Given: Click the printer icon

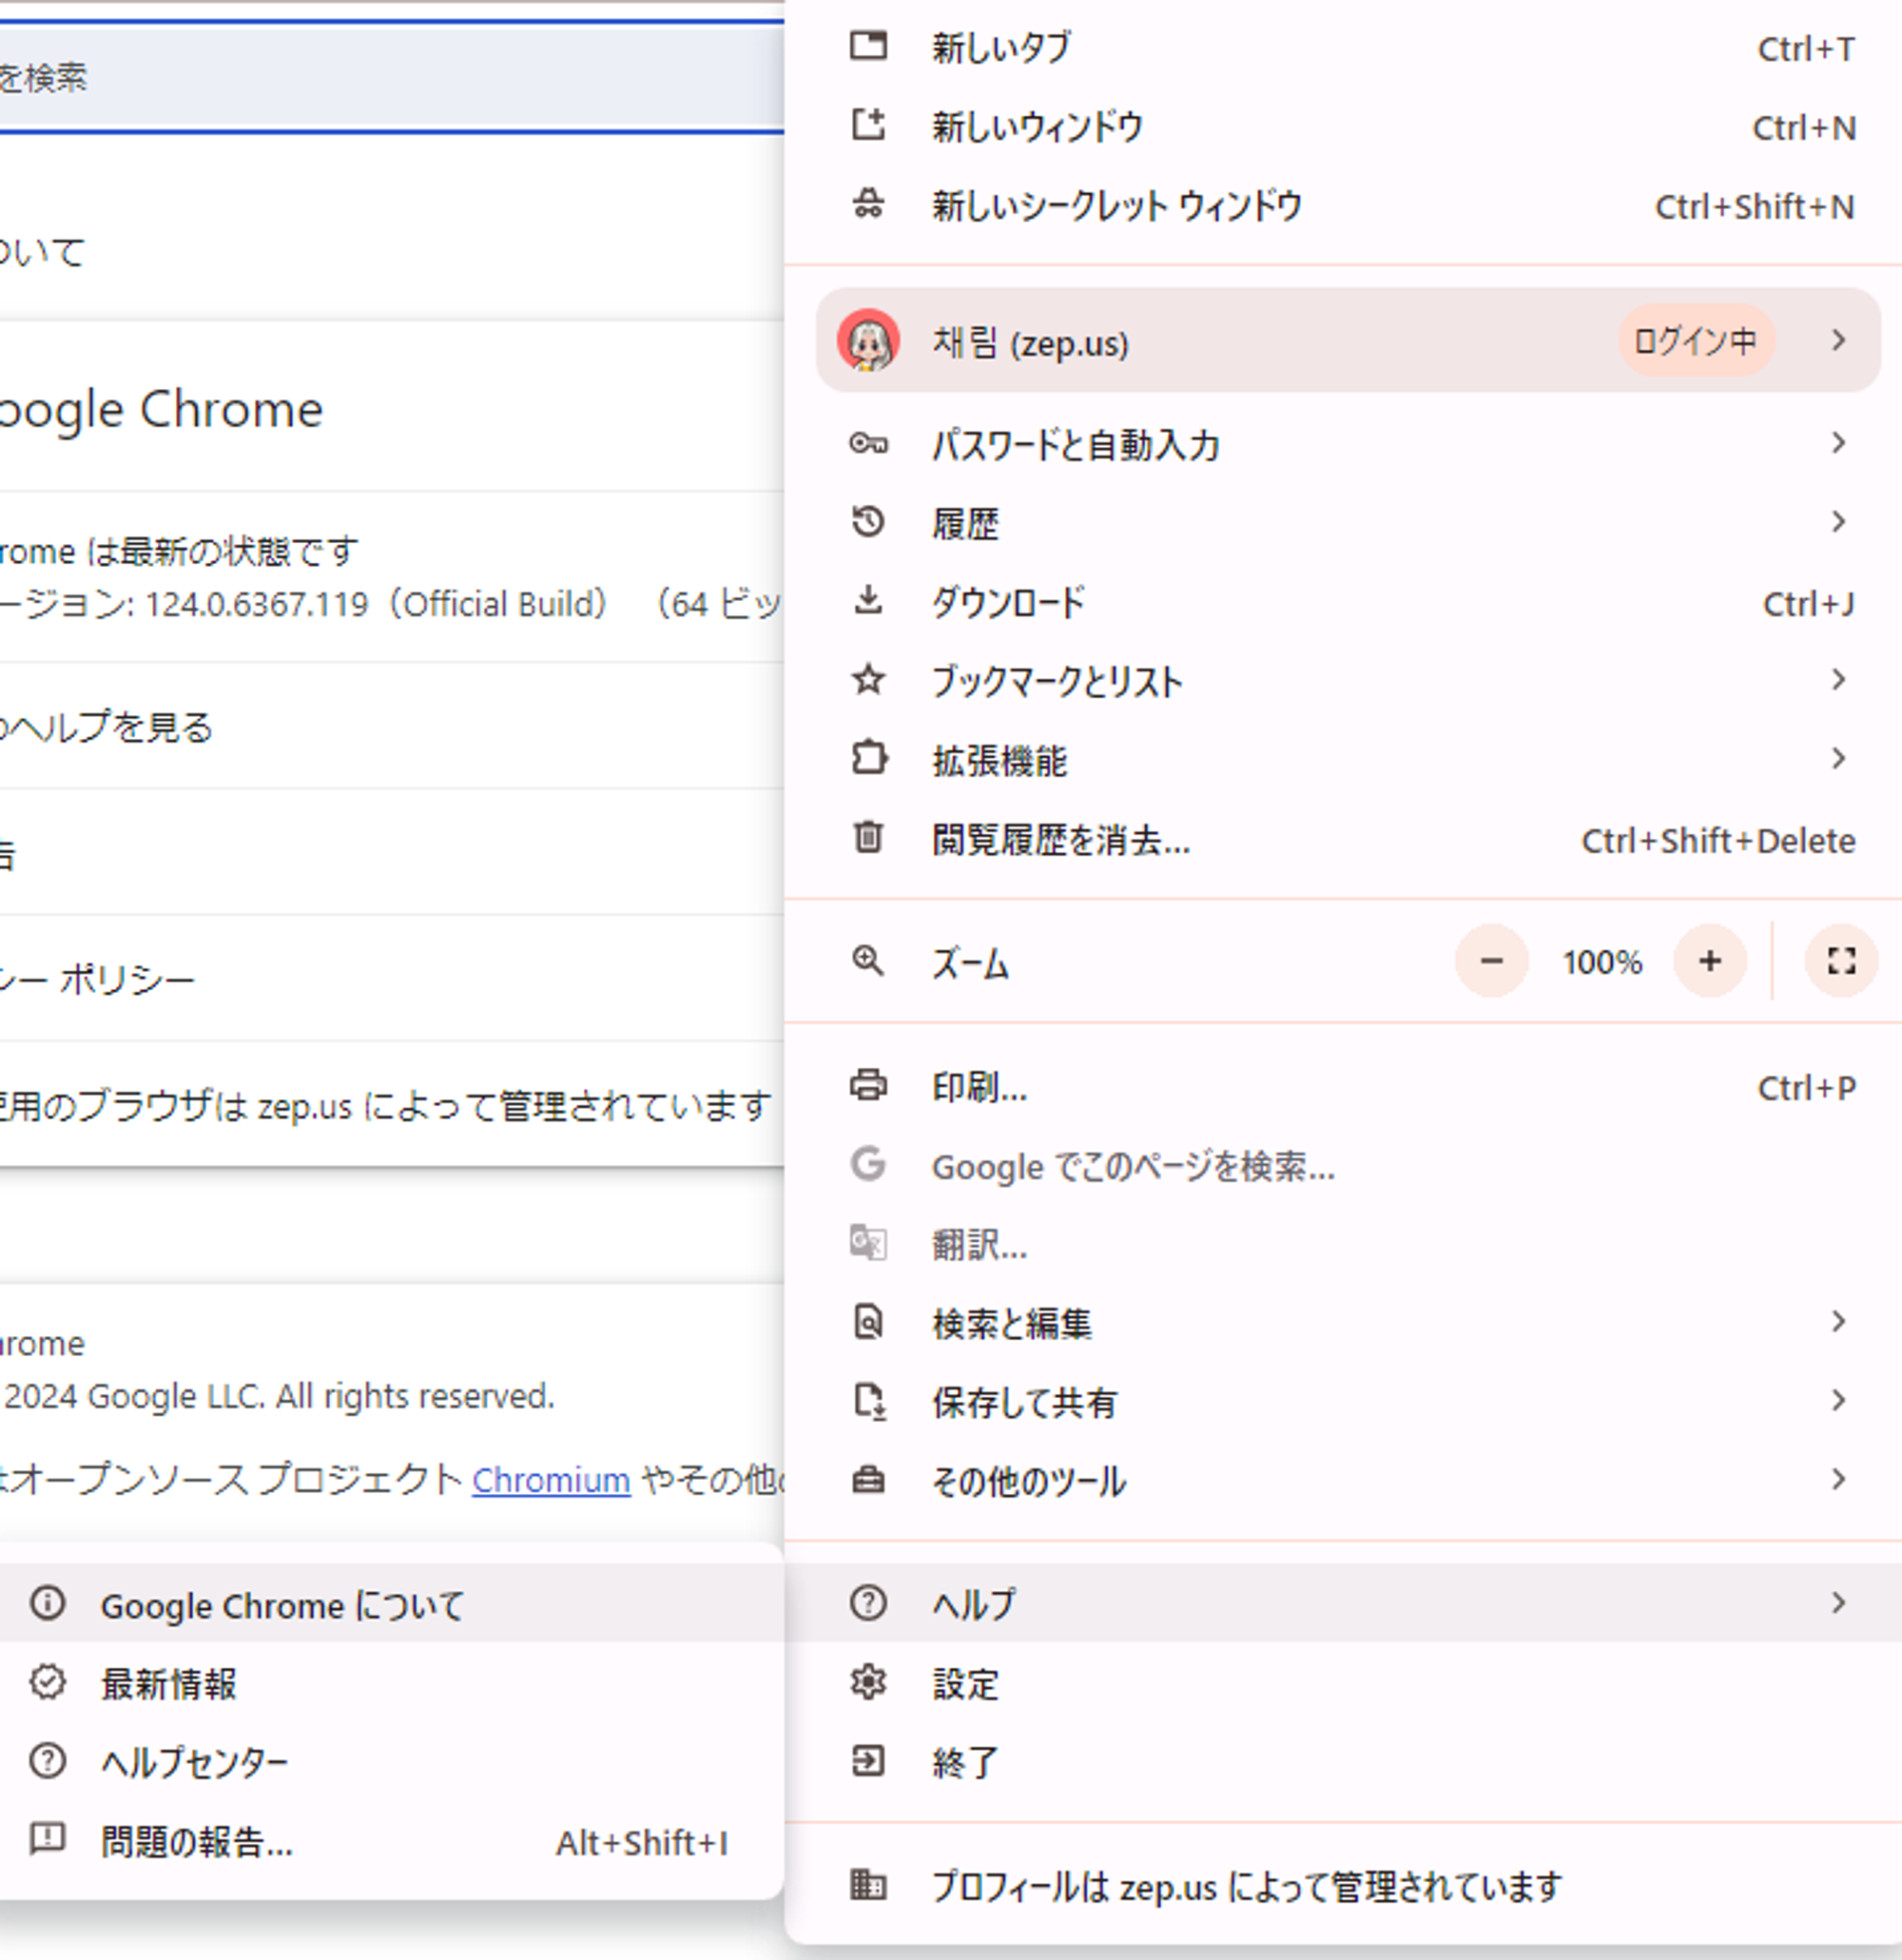Looking at the screenshot, I should pyautogui.click(x=868, y=1086).
